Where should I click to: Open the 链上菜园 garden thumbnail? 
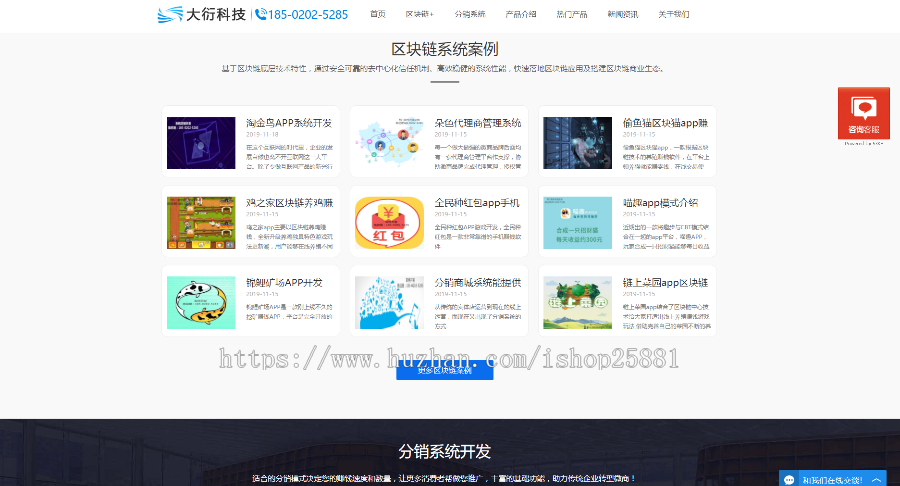tap(577, 302)
